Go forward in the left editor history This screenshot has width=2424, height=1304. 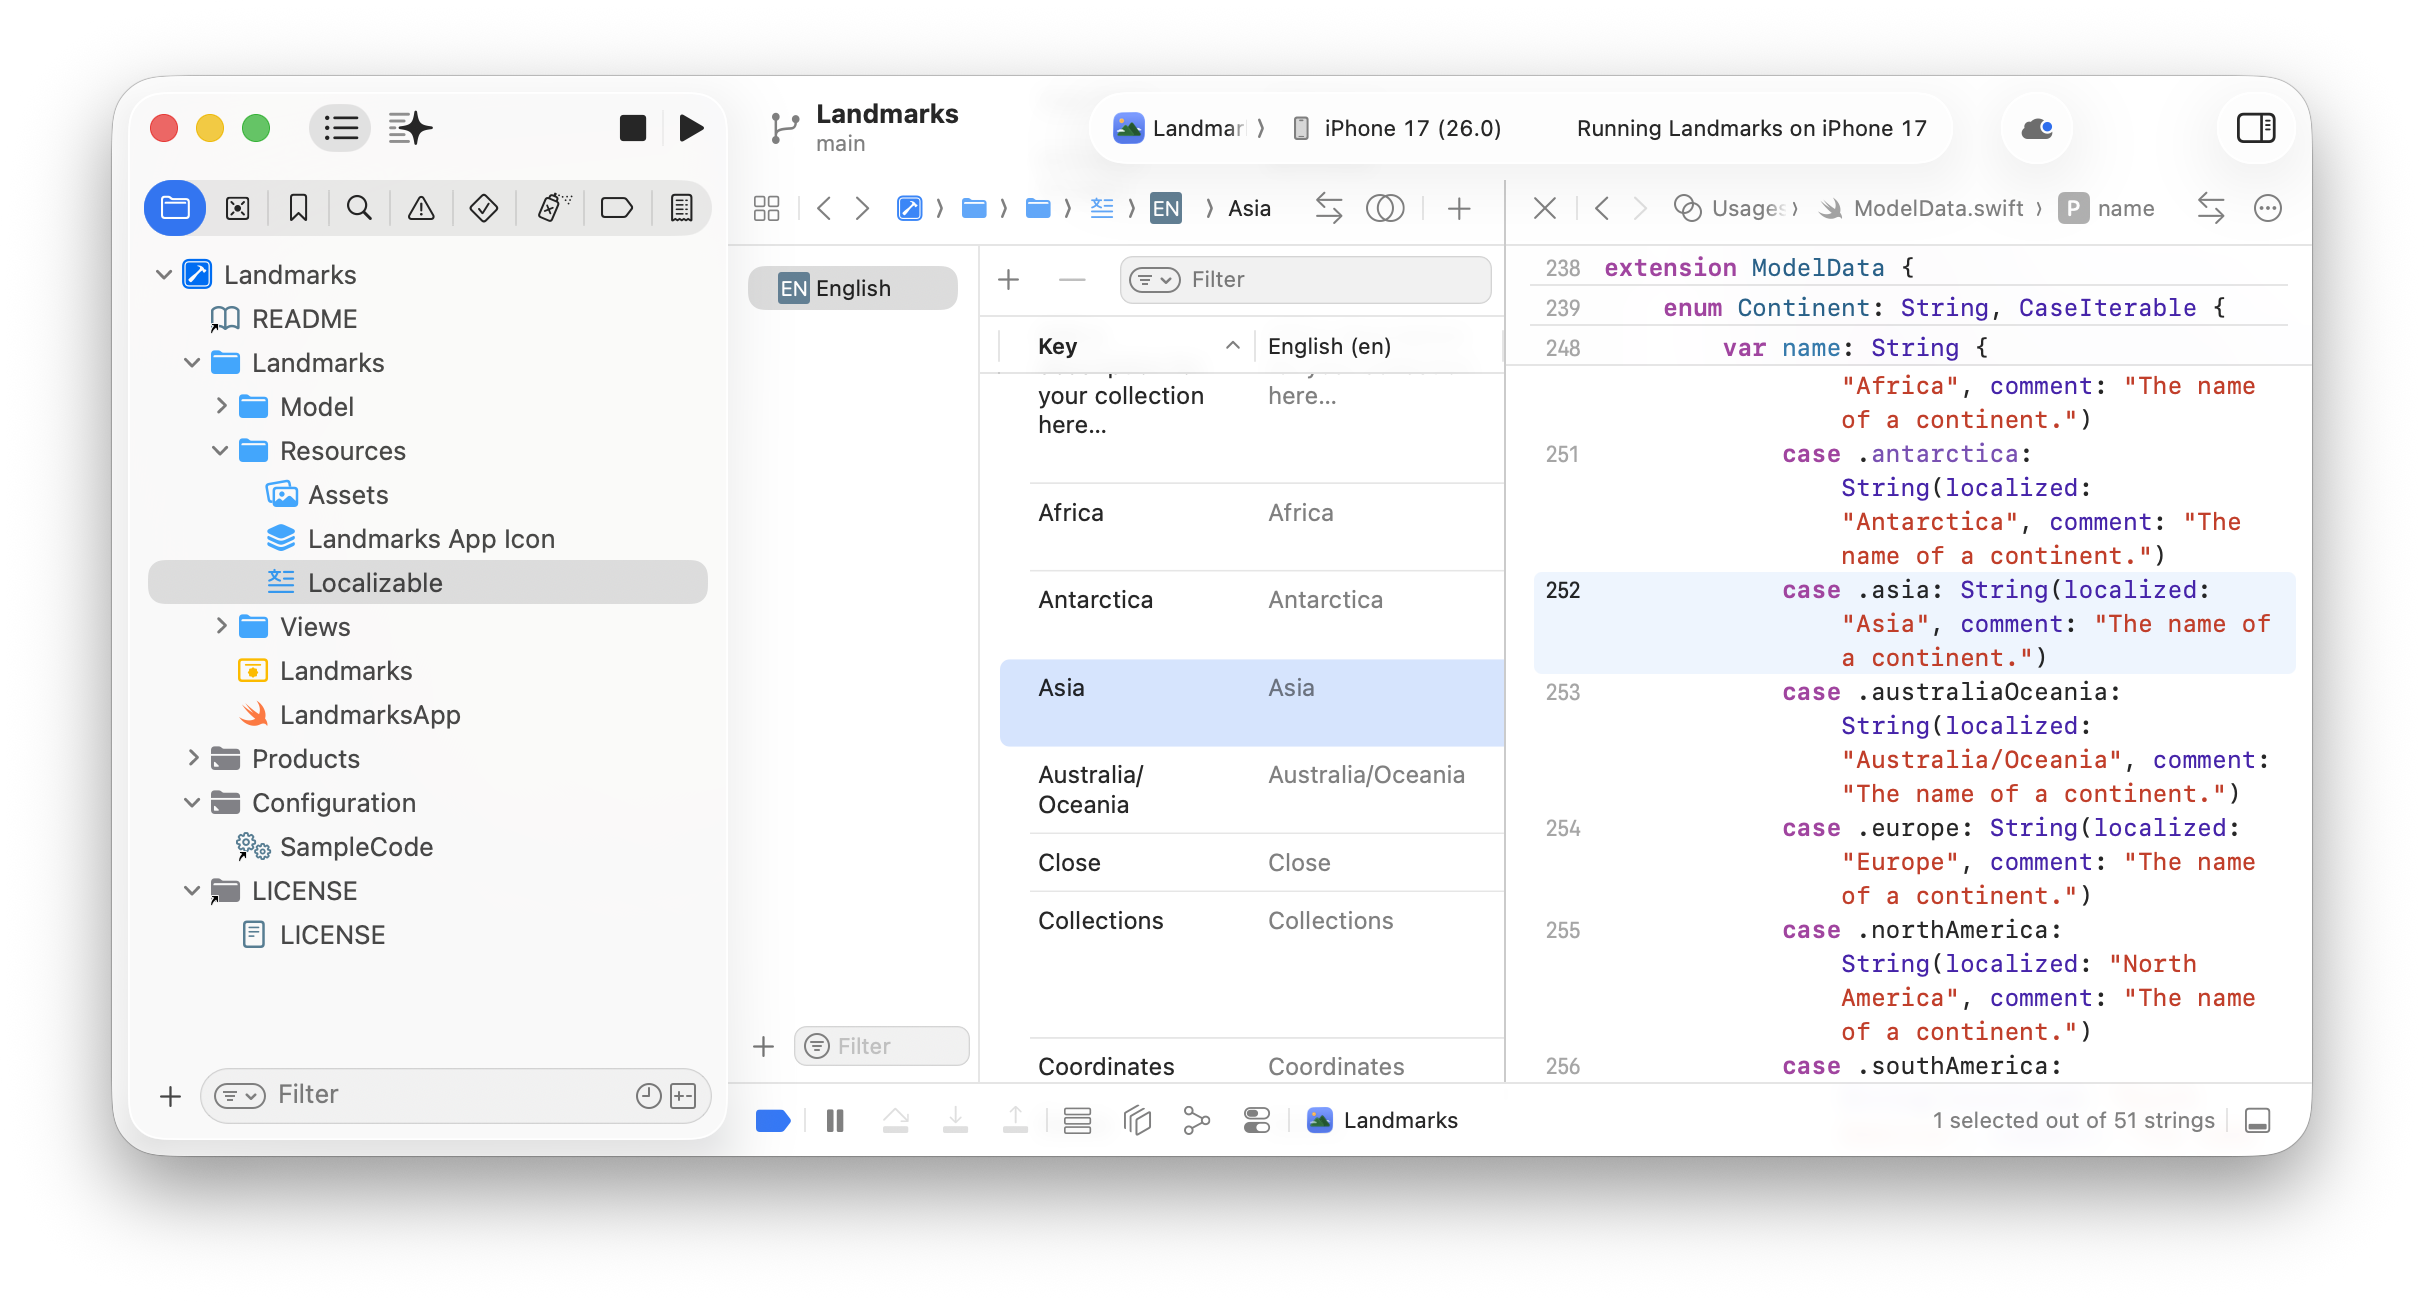tap(862, 208)
